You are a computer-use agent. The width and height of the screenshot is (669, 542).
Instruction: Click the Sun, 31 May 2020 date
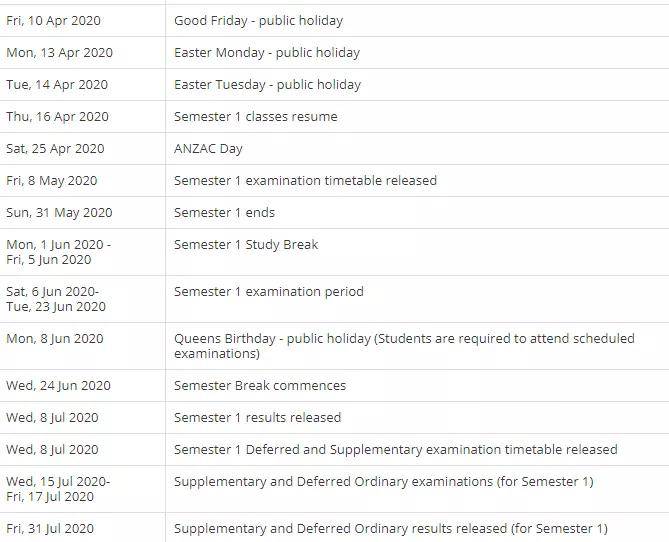click(x=59, y=213)
